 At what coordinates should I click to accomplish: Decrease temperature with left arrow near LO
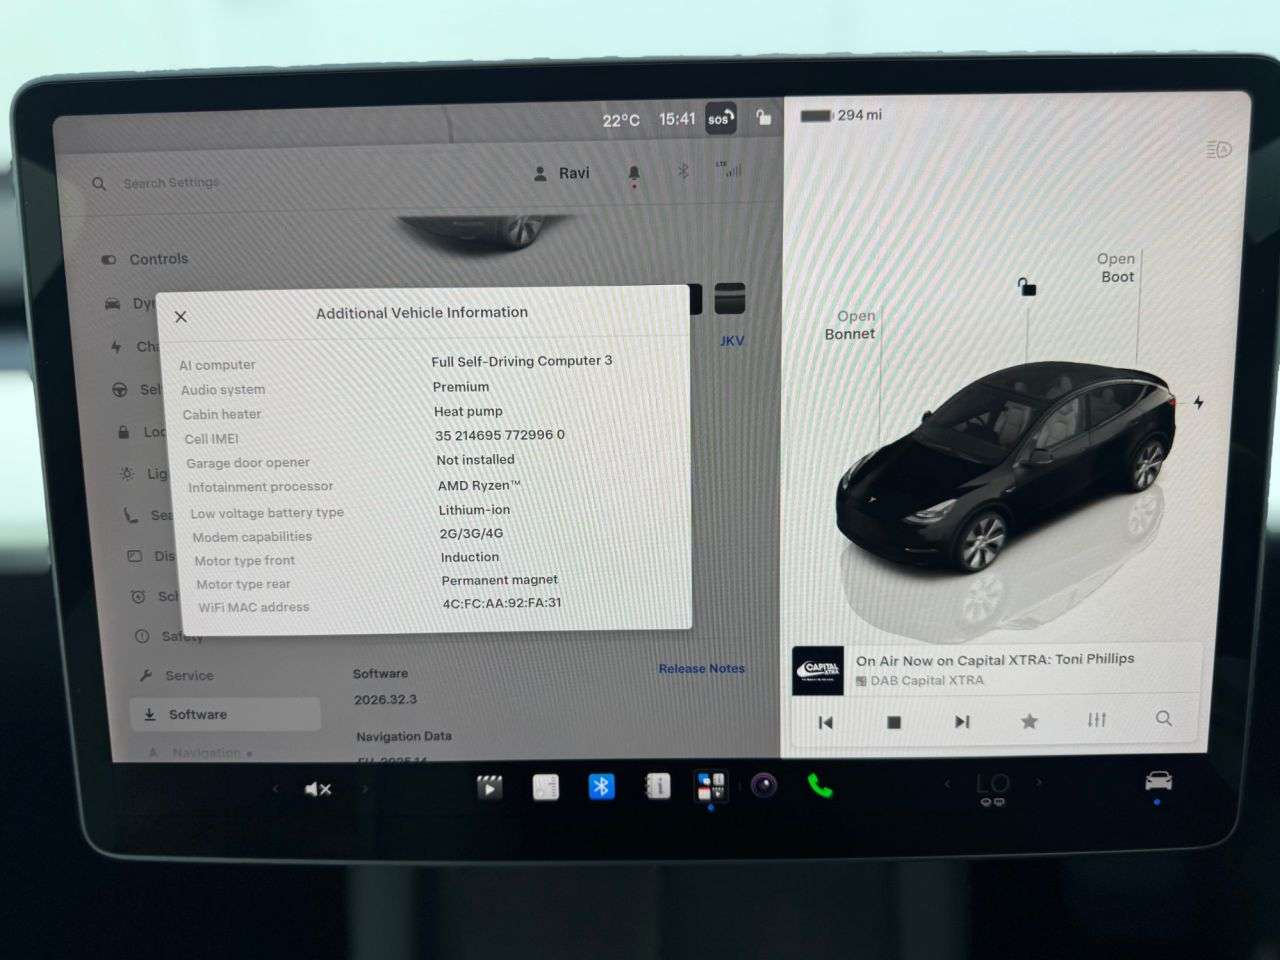coord(947,783)
